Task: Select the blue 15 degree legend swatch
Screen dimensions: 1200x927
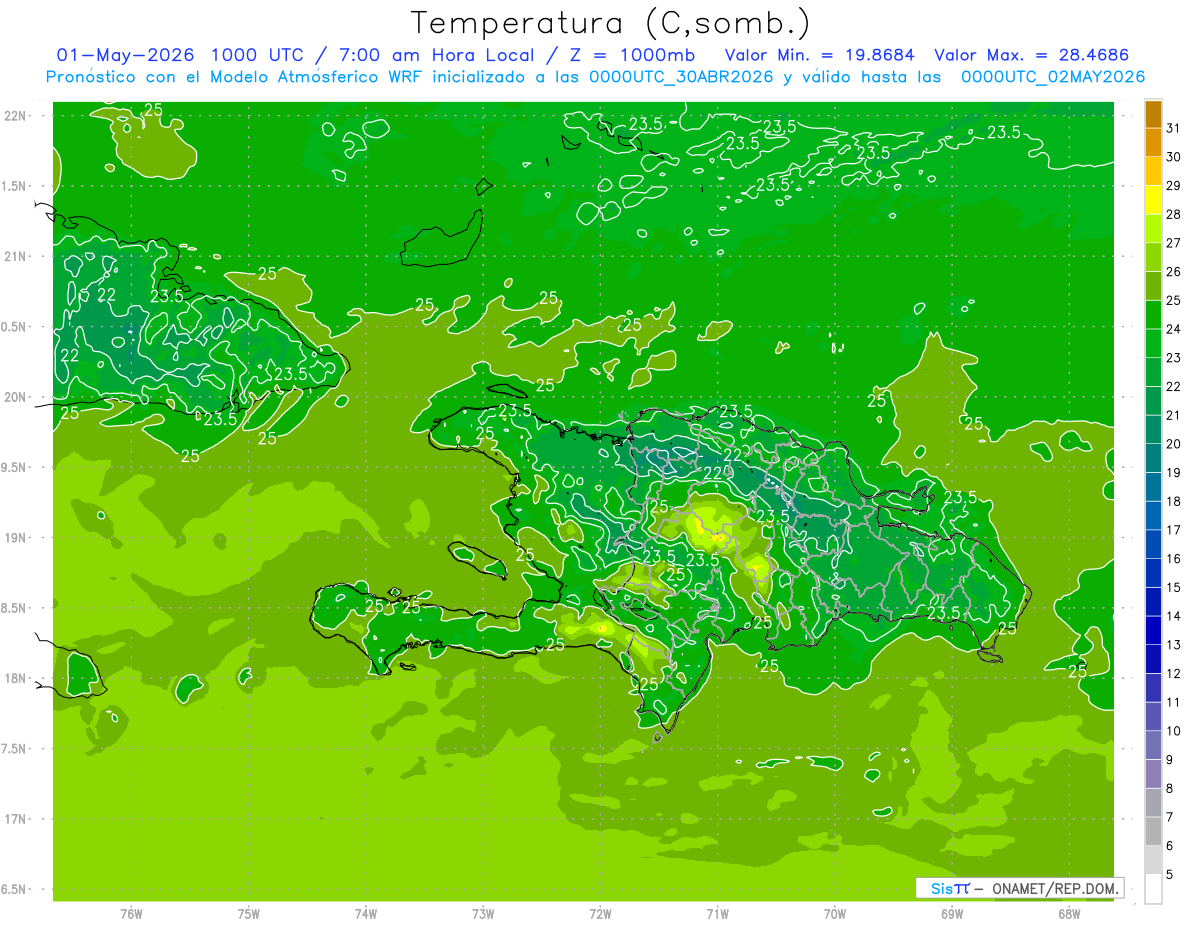Action: click(x=1153, y=574)
